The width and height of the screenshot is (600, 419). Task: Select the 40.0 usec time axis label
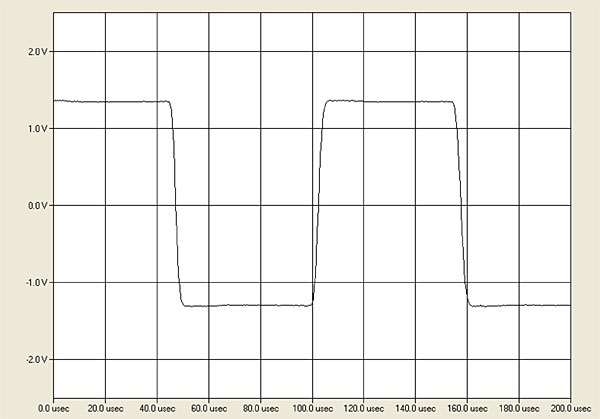coord(159,408)
